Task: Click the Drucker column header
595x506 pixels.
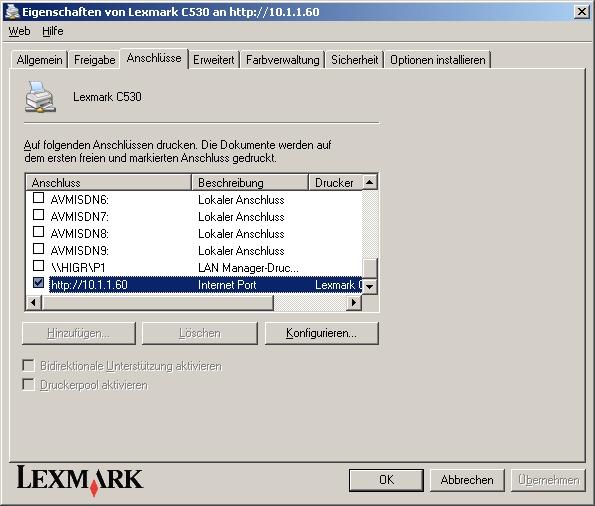Action: (335, 183)
